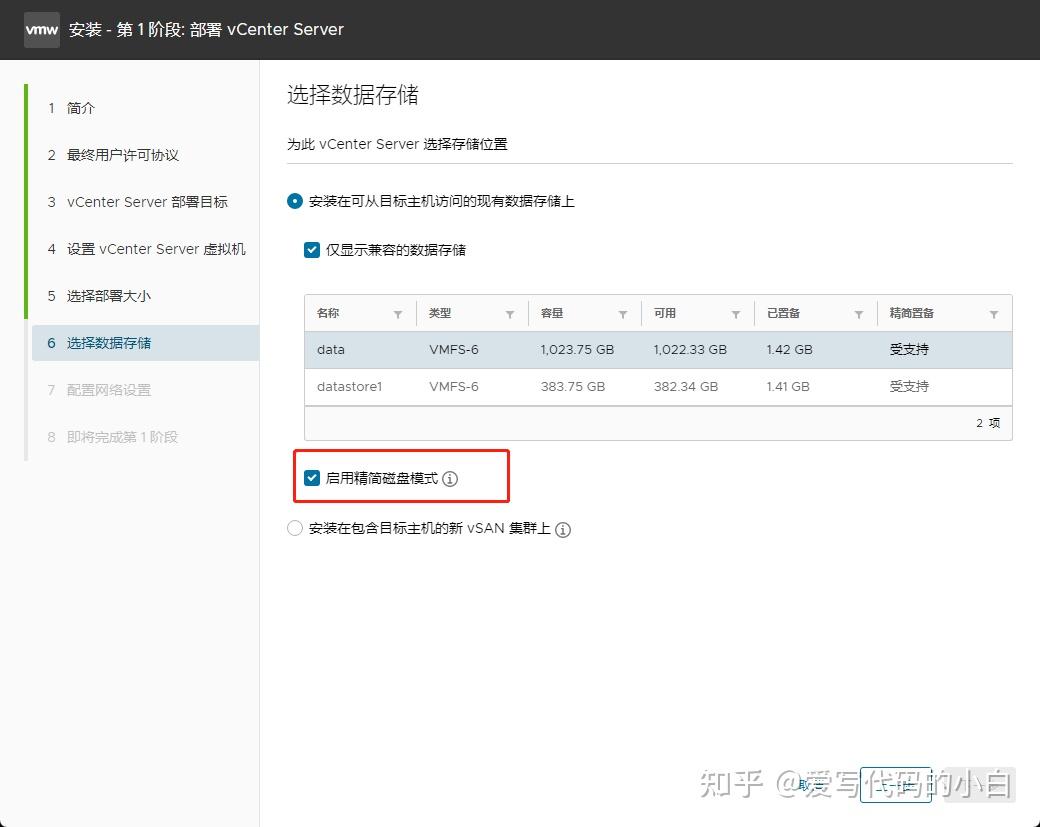Click the grey next button at bottom right
Viewport: 1040px width, 827px height.
(980, 785)
